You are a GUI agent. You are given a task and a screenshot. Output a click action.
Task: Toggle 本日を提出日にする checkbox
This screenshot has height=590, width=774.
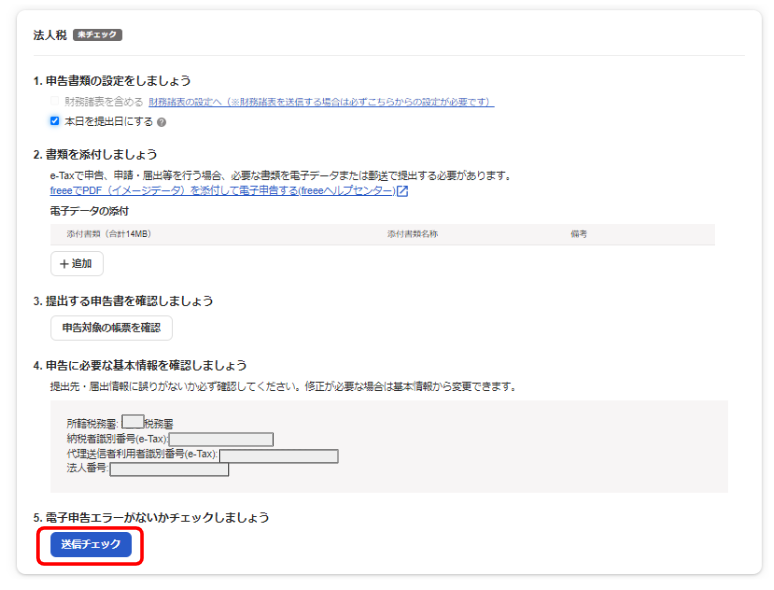pos(55,121)
